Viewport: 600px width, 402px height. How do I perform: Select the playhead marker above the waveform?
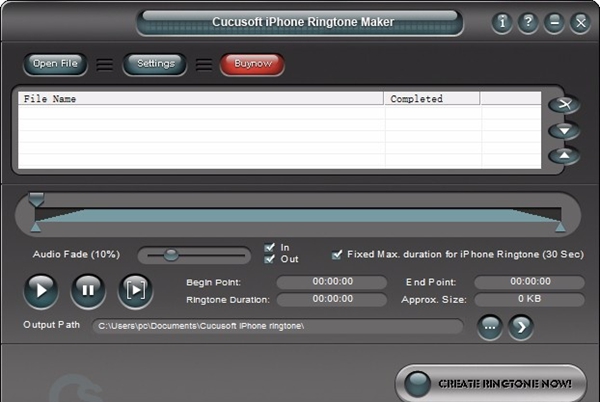(36, 200)
